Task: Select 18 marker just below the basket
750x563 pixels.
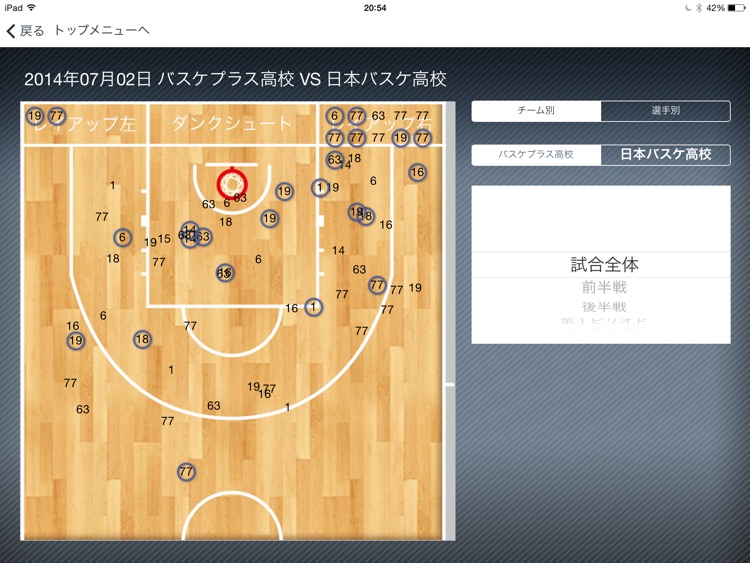Action: pyautogui.click(x=226, y=222)
